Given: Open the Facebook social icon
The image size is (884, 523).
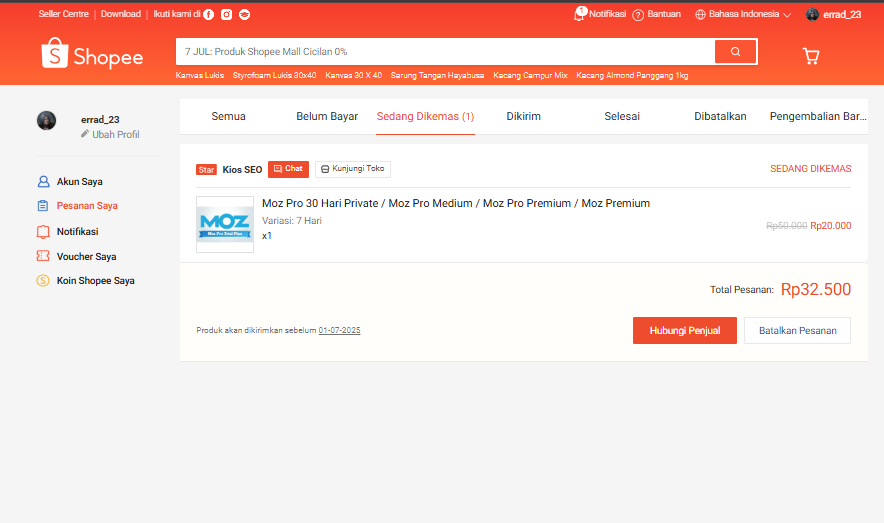Looking at the screenshot, I should click(x=209, y=15).
